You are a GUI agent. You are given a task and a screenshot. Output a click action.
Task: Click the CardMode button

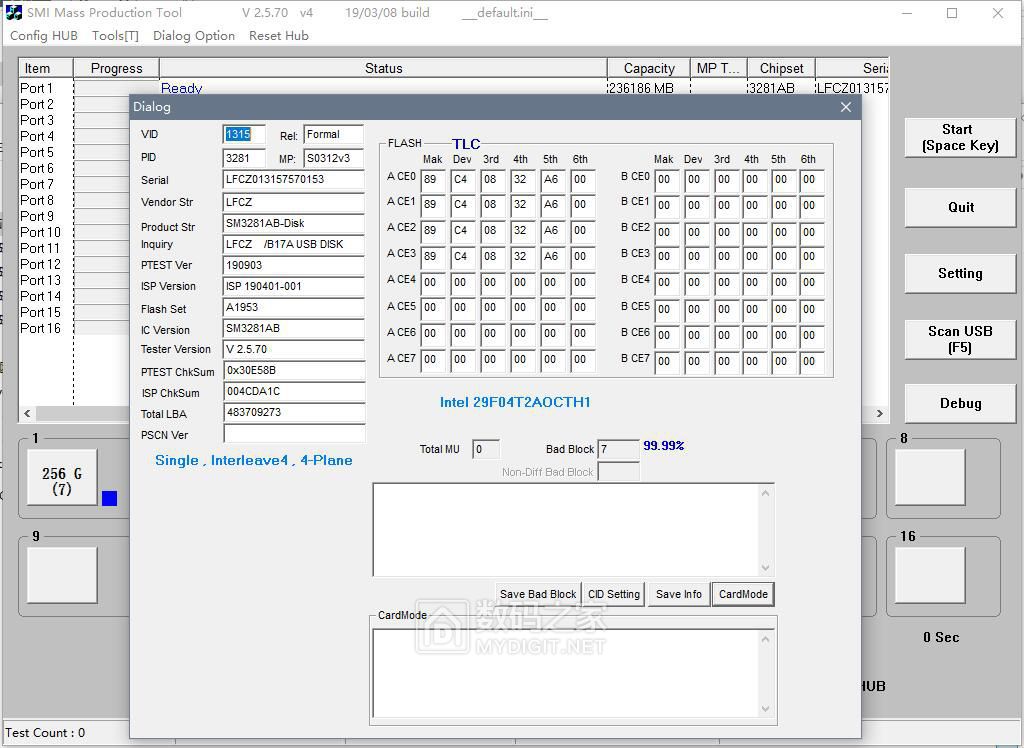pos(743,594)
